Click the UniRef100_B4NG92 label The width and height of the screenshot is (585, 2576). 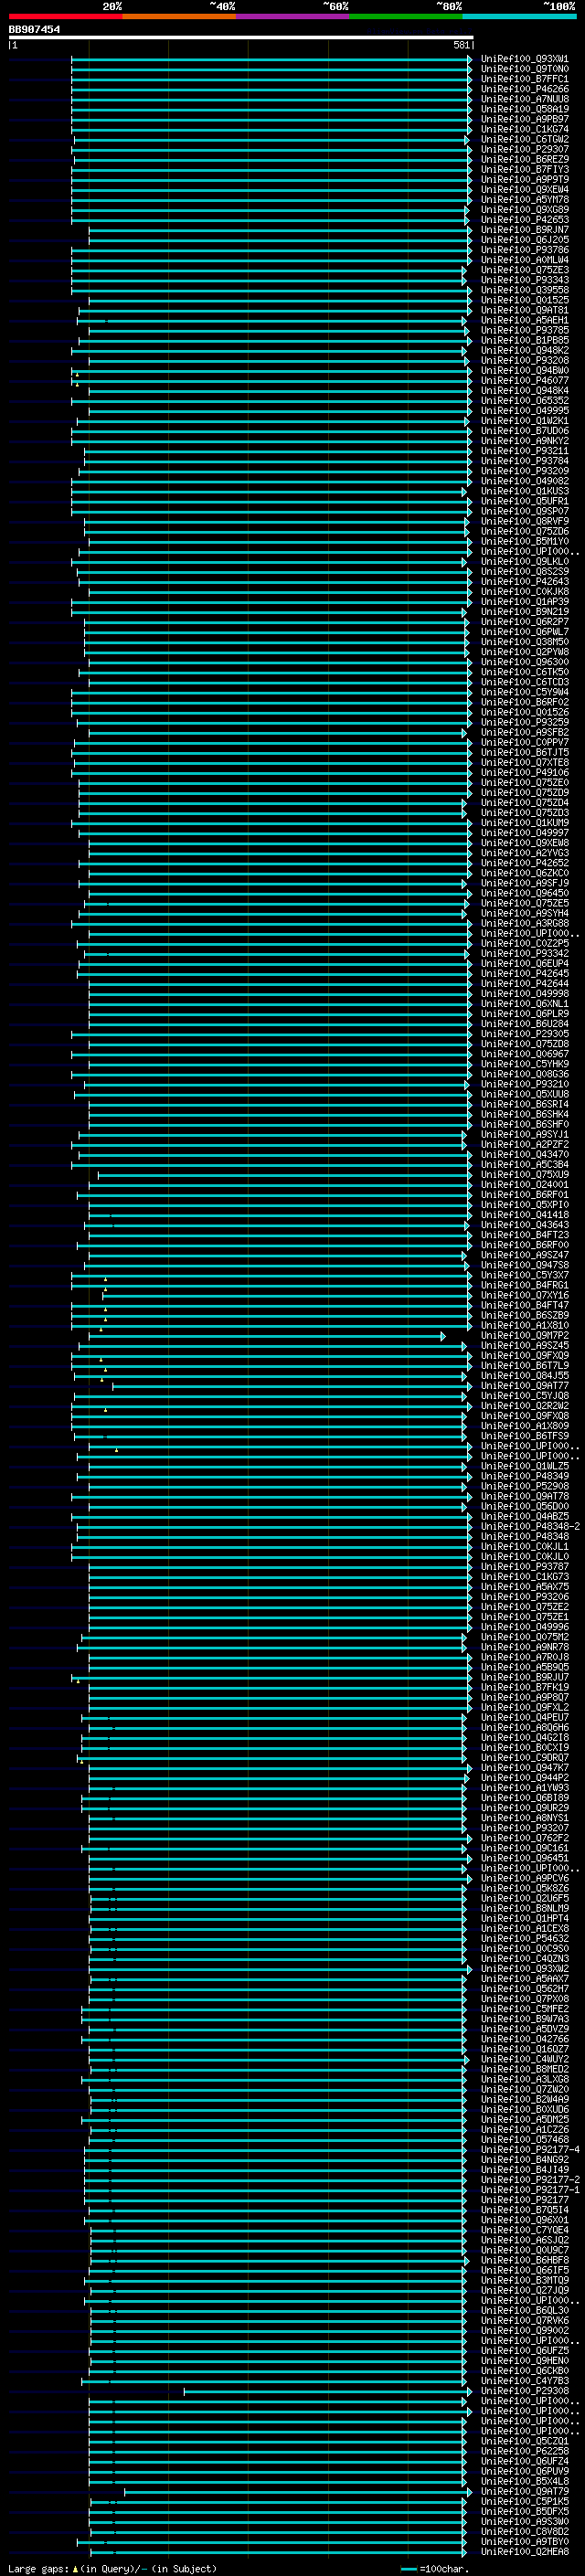click(x=525, y=2160)
